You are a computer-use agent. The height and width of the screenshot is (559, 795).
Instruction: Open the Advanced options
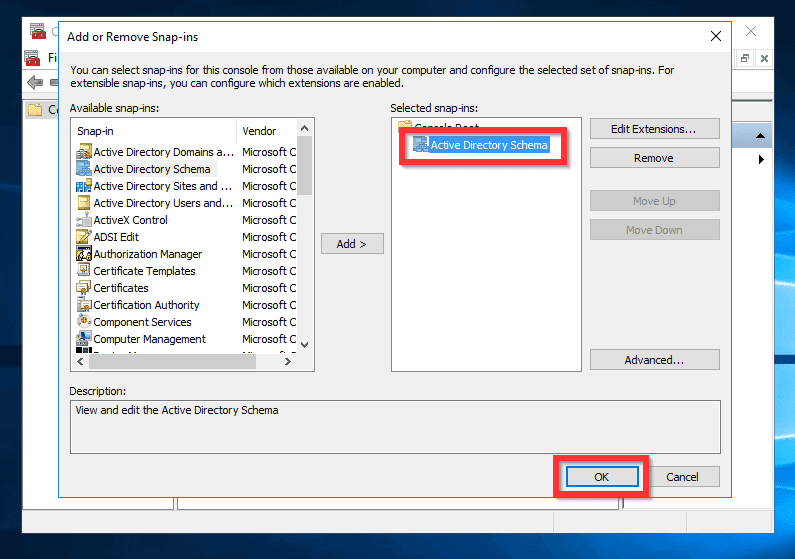point(654,359)
